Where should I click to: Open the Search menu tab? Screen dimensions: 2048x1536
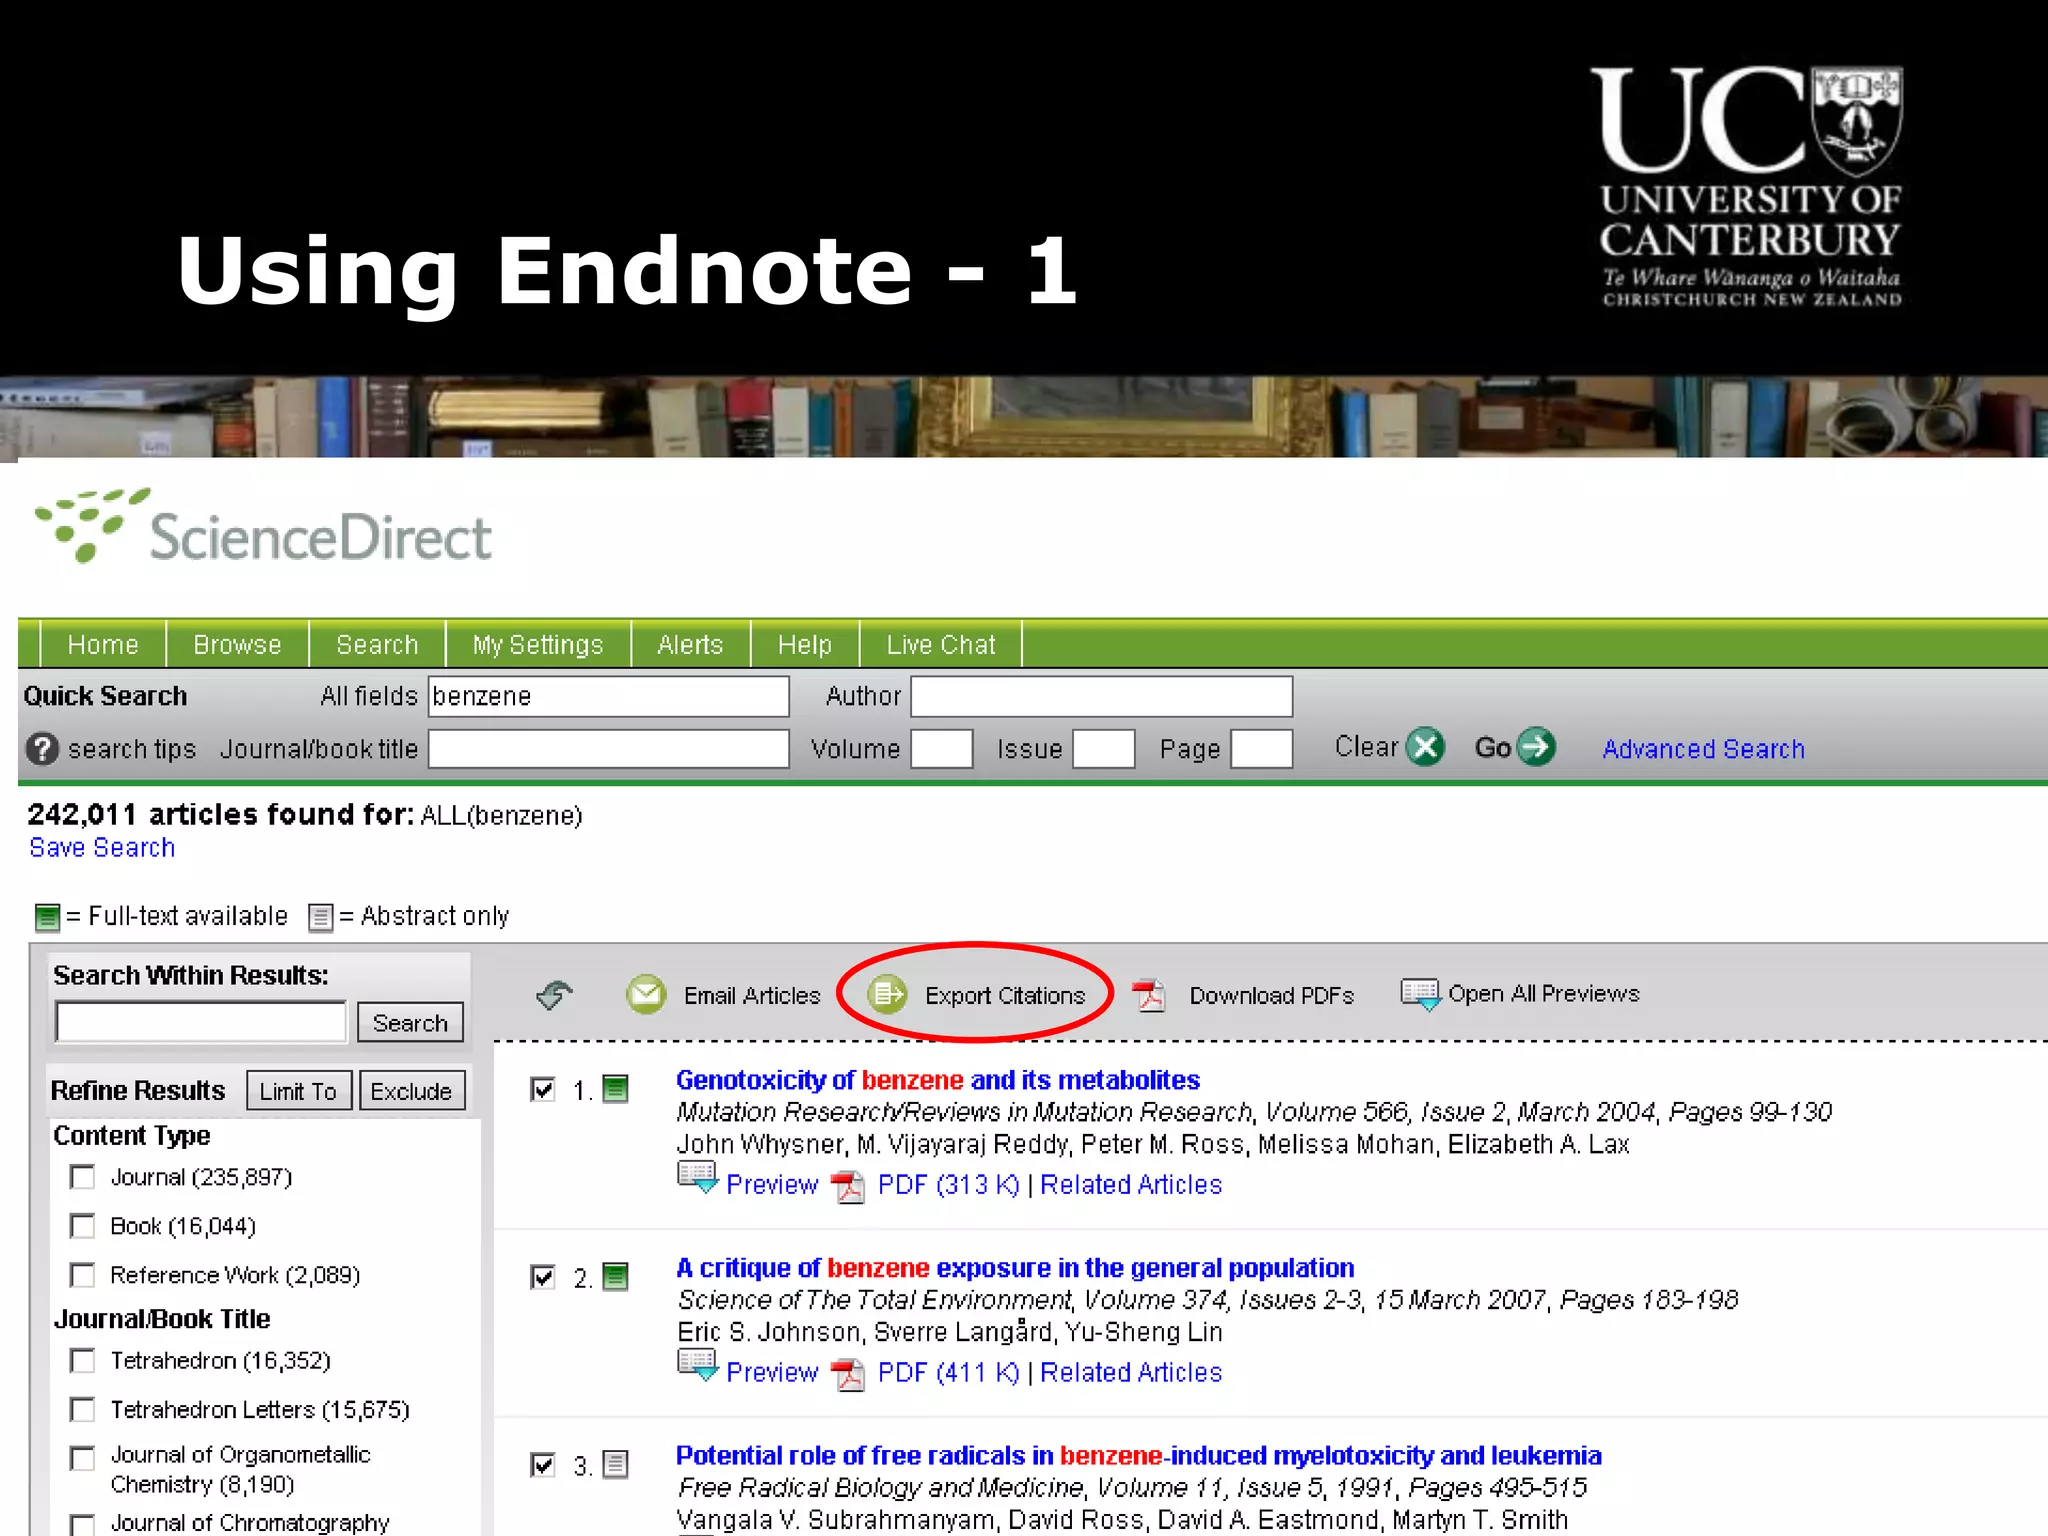pyautogui.click(x=377, y=645)
